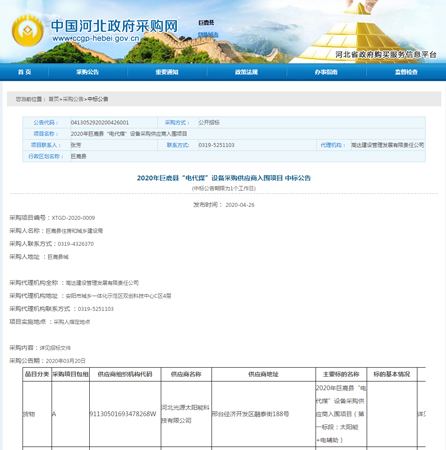Click the 供应商名称 table column header
Image resolution: width=446 pixels, height=450 pixels.
[x=186, y=374]
